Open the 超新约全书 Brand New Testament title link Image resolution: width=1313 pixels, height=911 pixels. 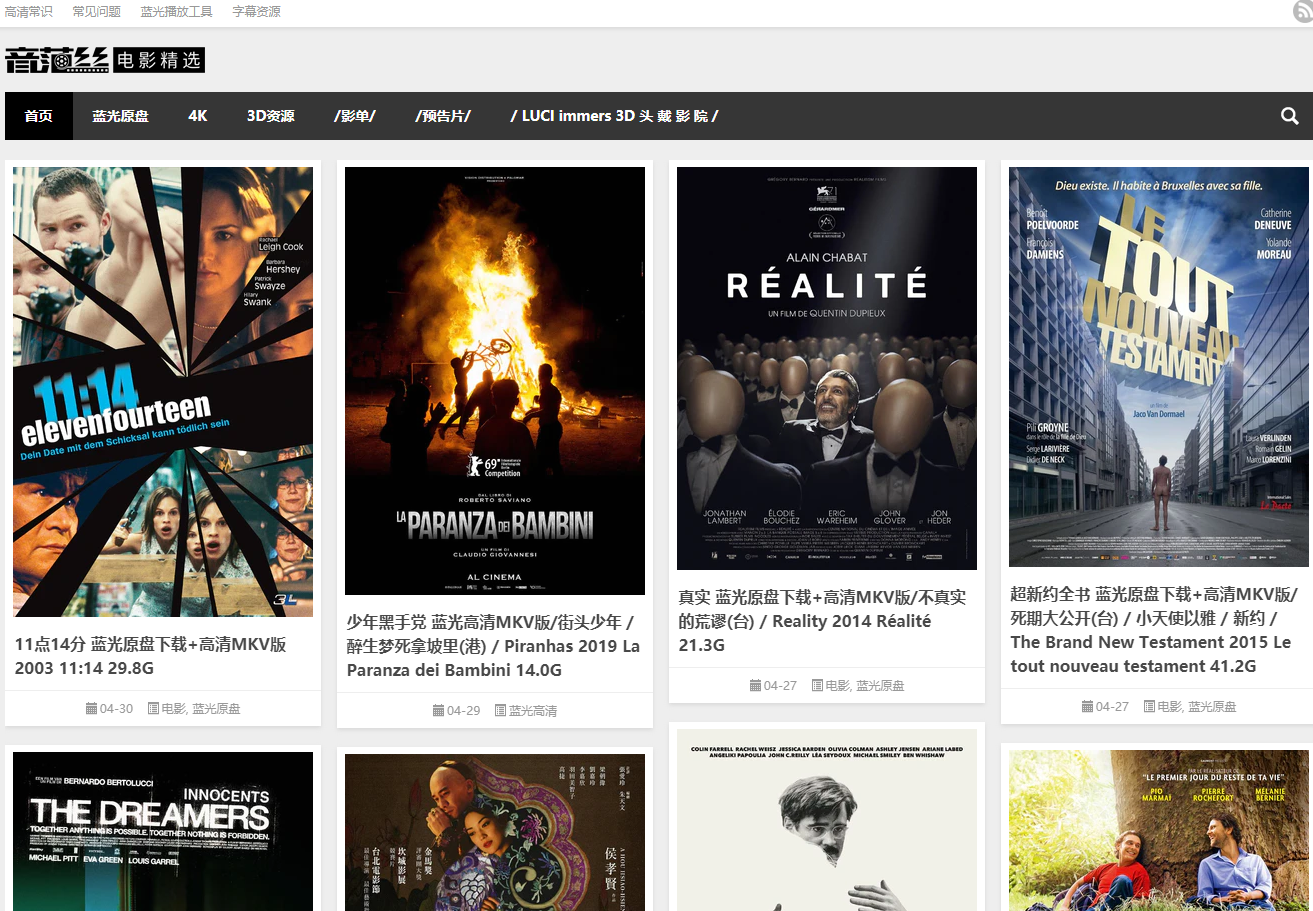click(1154, 630)
